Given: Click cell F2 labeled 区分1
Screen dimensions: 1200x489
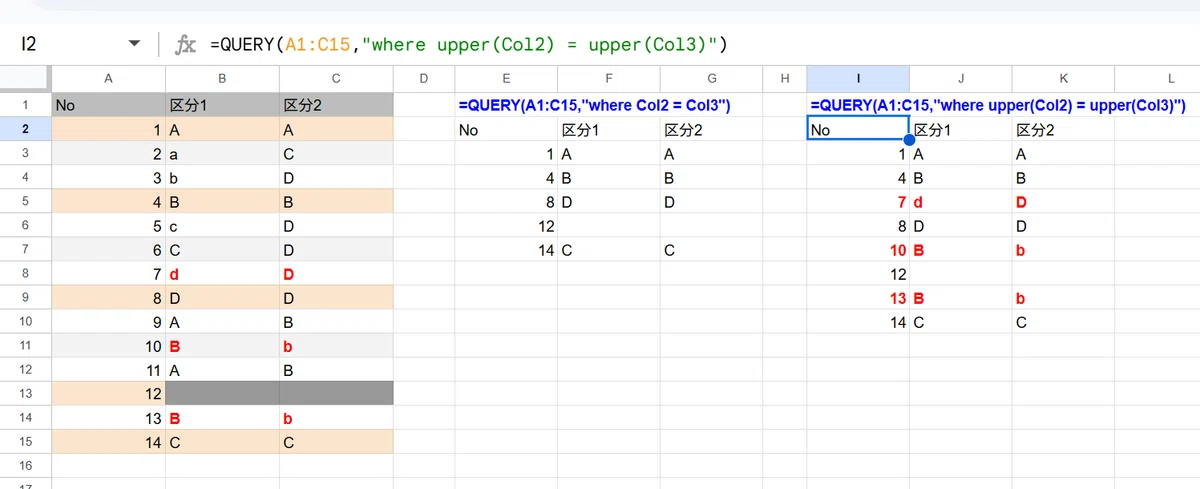Looking at the screenshot, I should tap(609, 129).
